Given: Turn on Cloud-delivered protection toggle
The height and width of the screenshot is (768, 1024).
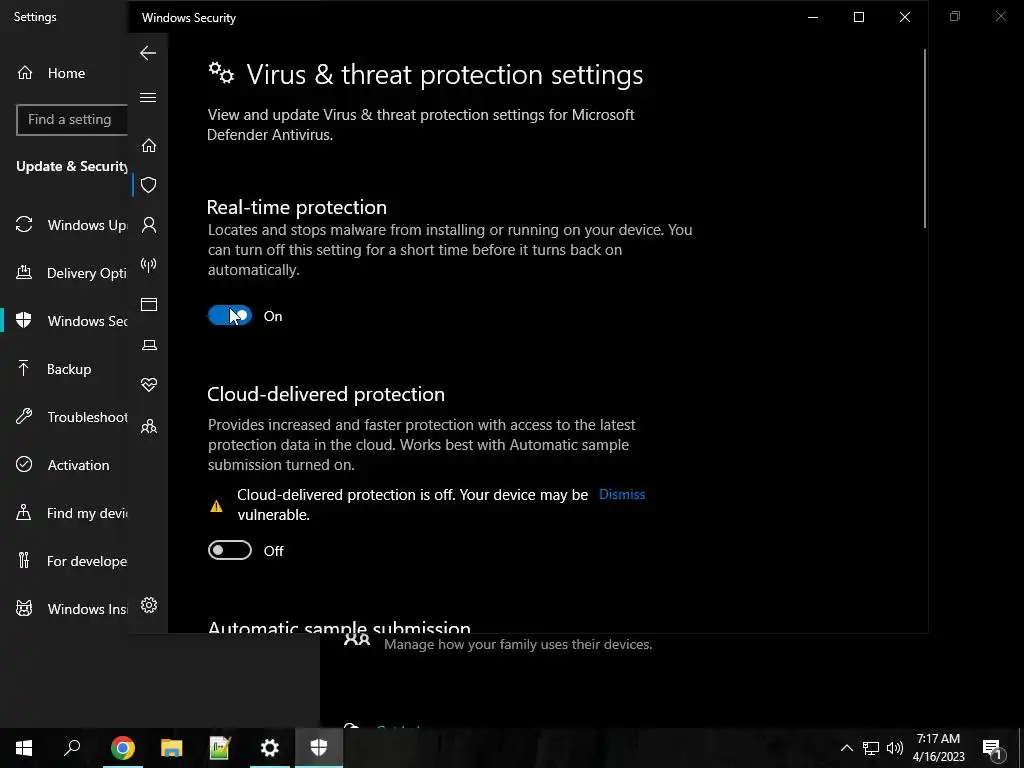Looking at the screenshot, I should (x=230, y=551).
